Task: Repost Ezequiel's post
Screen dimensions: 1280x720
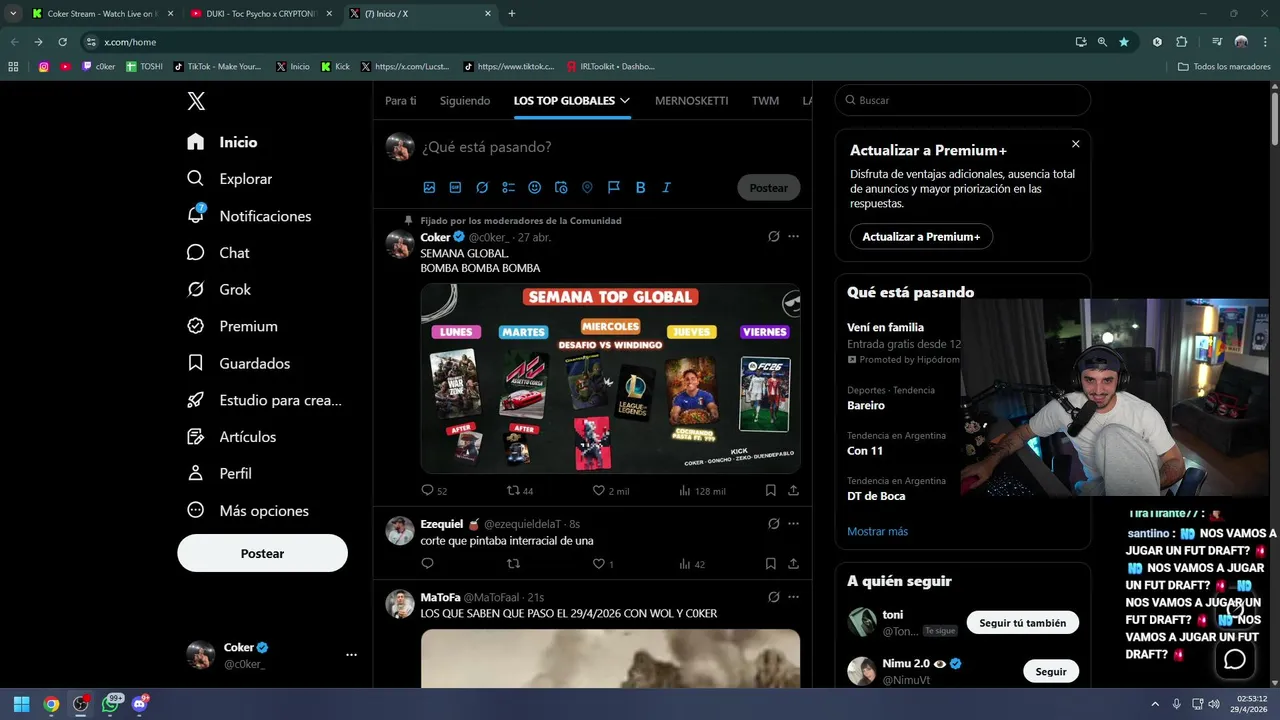Action: 514,564
